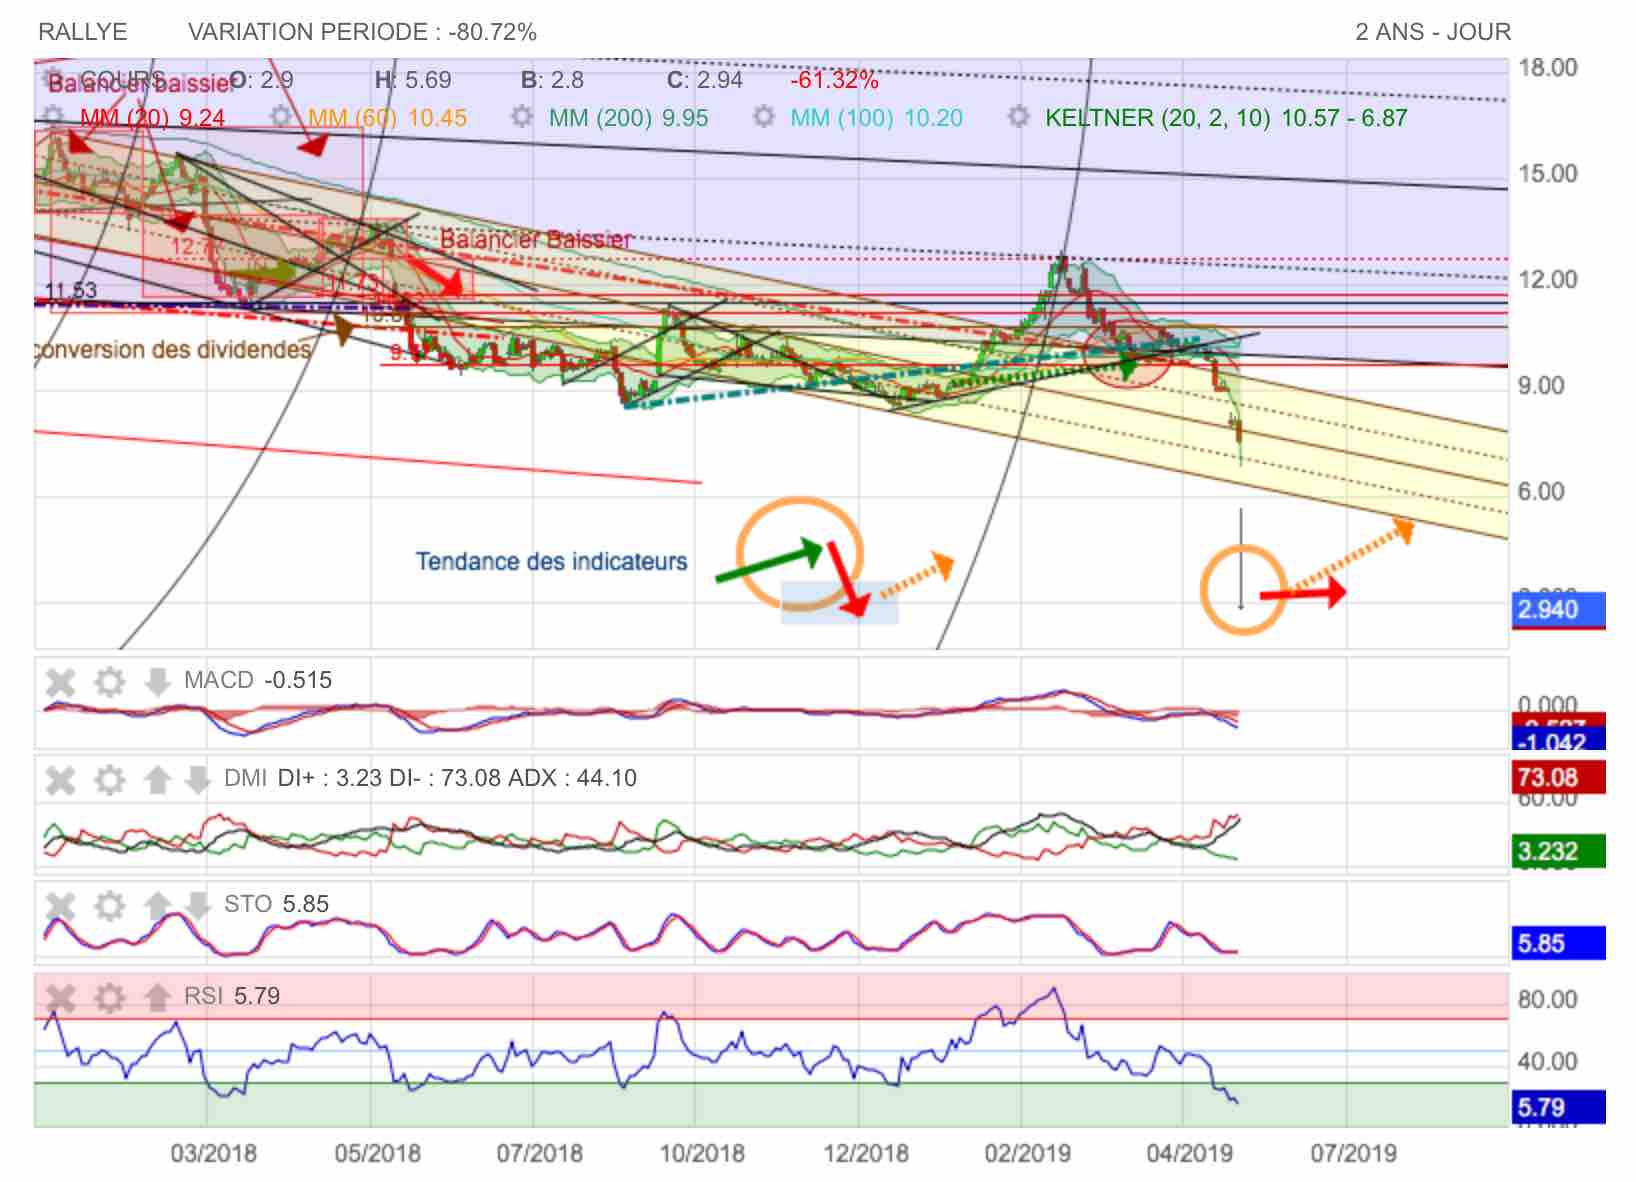Move the STO panel down
The image size is (1636, 1182).
click(198, 906)
